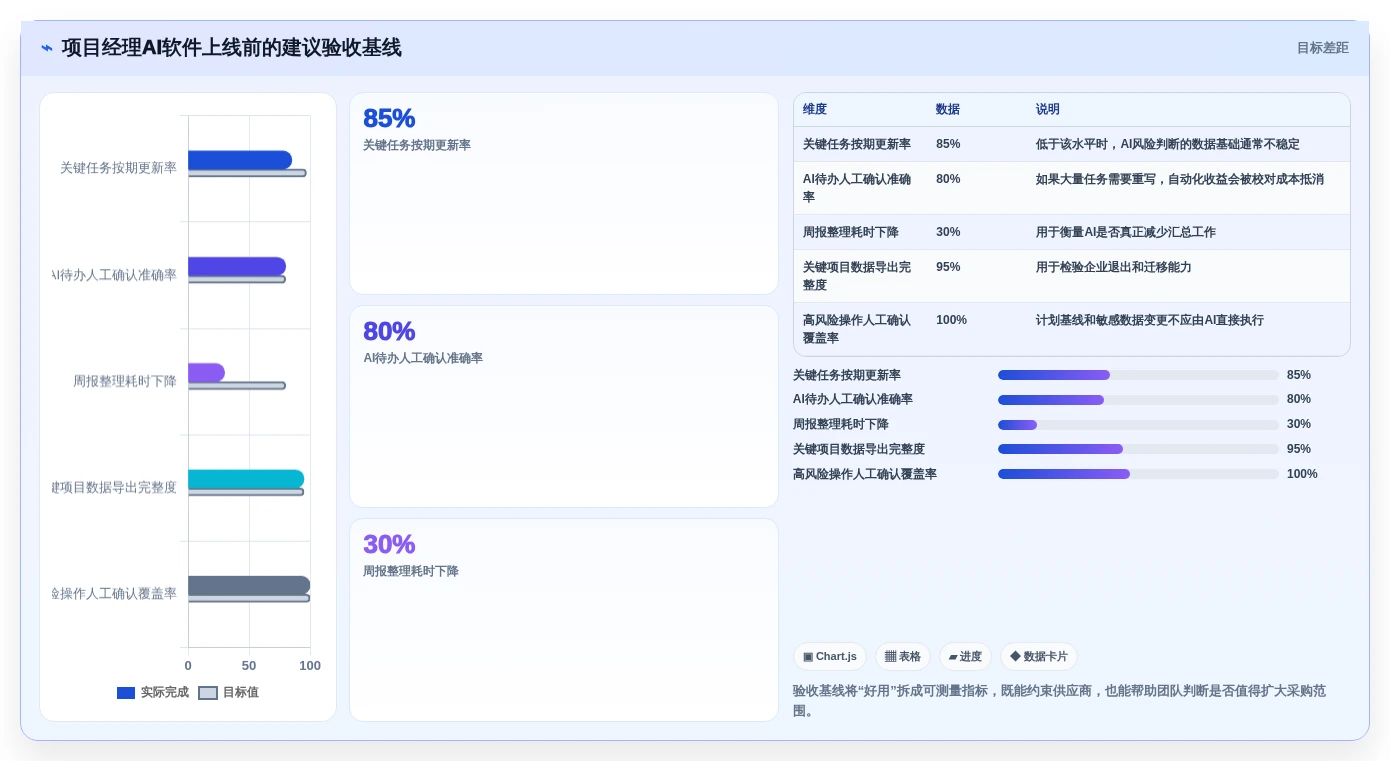Click the cyan bar for 项目数据导出完整度
1390x761 pixels.
point(246,479)
